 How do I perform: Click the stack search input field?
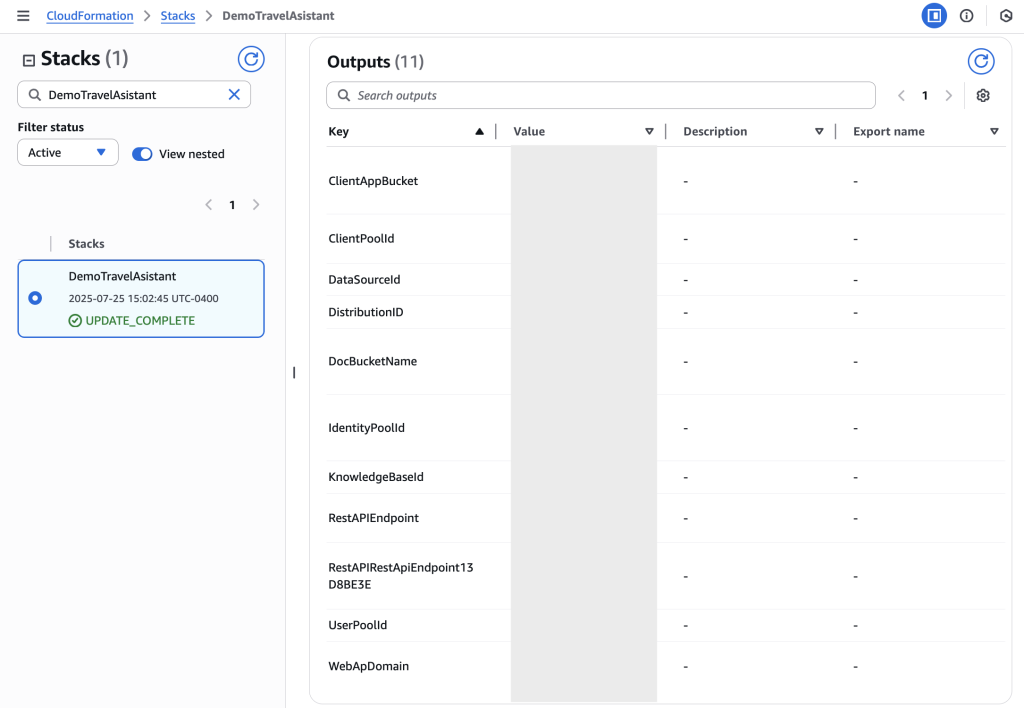click(x=134, y=95)
